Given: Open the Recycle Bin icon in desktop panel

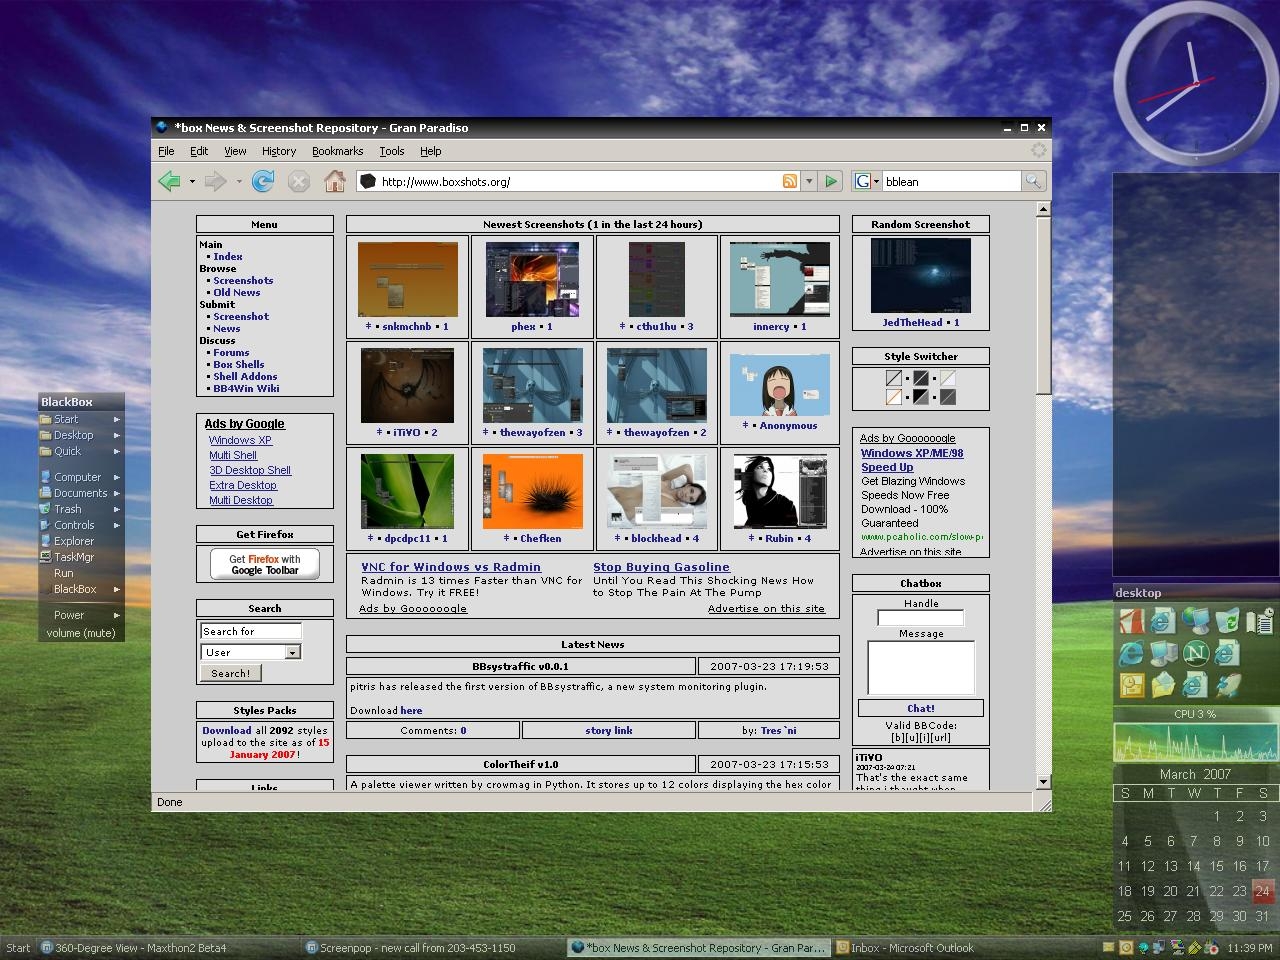Looking at the screenshot, I should [x=1227, y=621].
